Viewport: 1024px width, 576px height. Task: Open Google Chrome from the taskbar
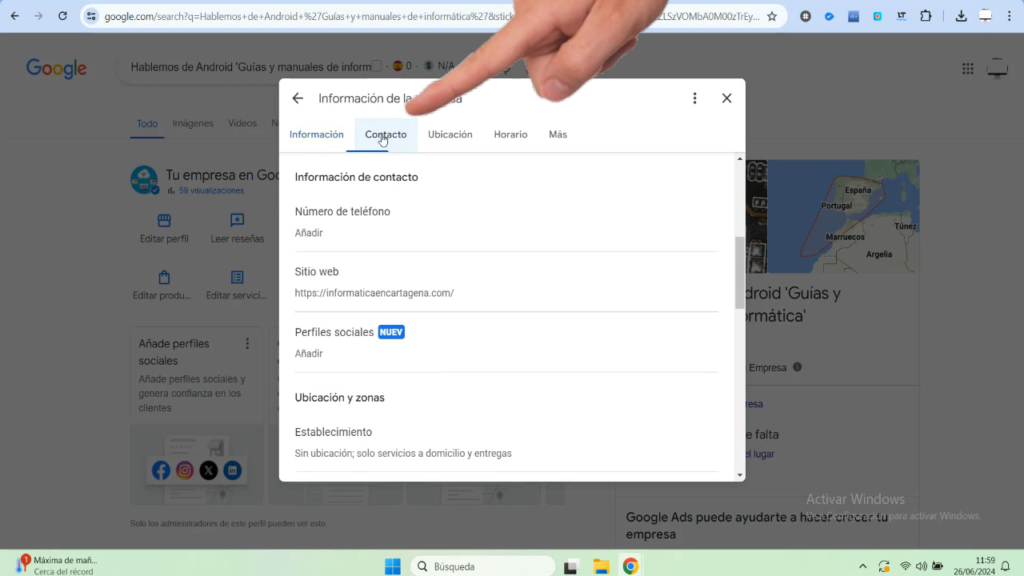coord(630,565)
